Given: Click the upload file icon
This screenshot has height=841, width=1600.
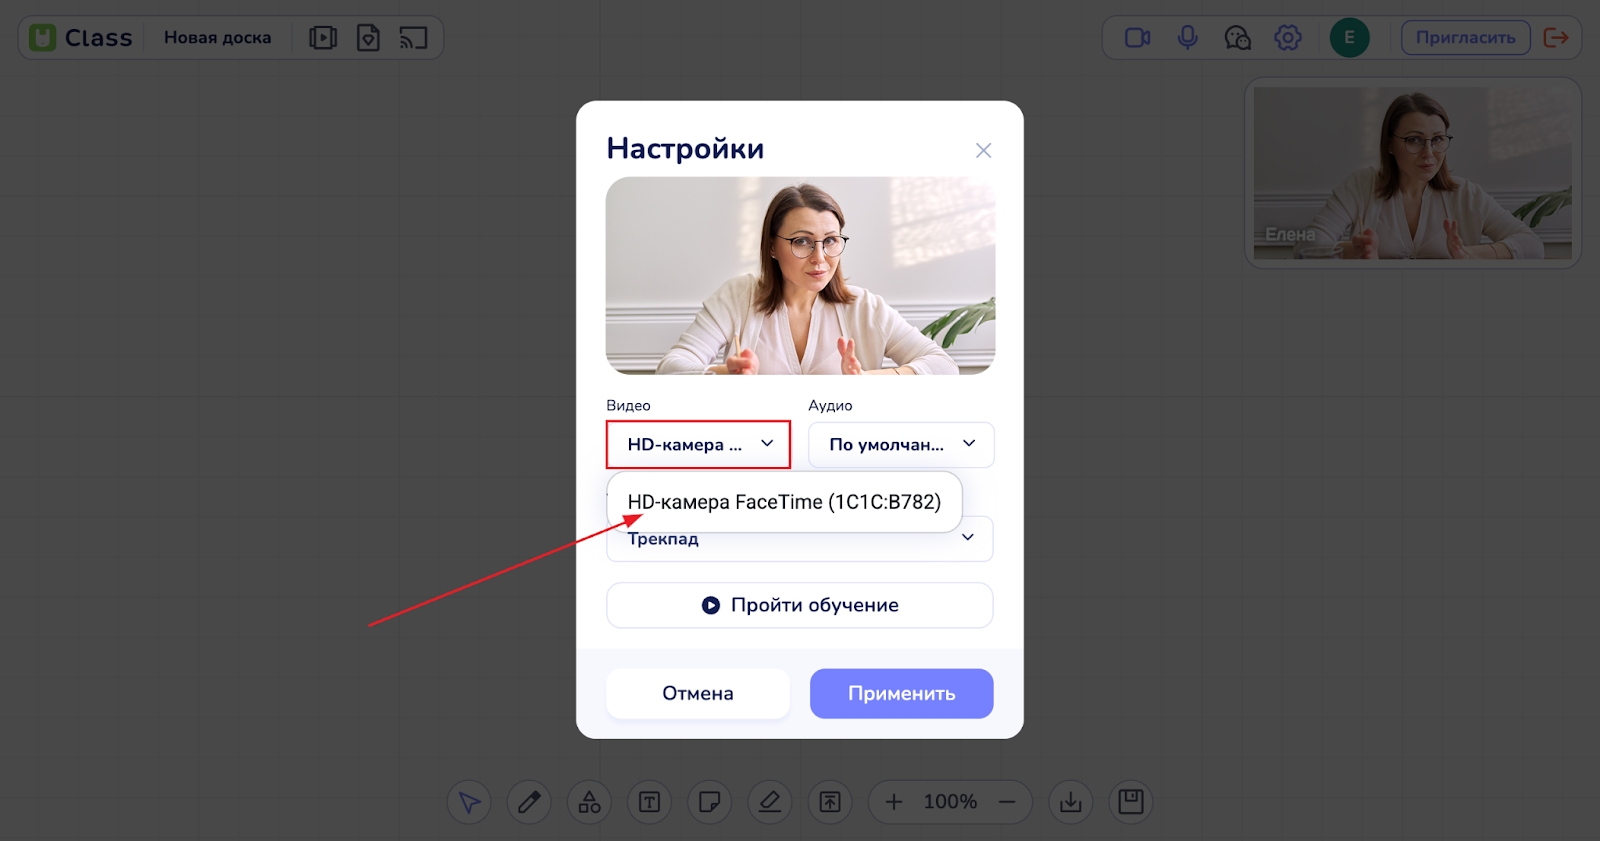Looking at the screenshot, I should pyautogui.click(x=830, y=802).
